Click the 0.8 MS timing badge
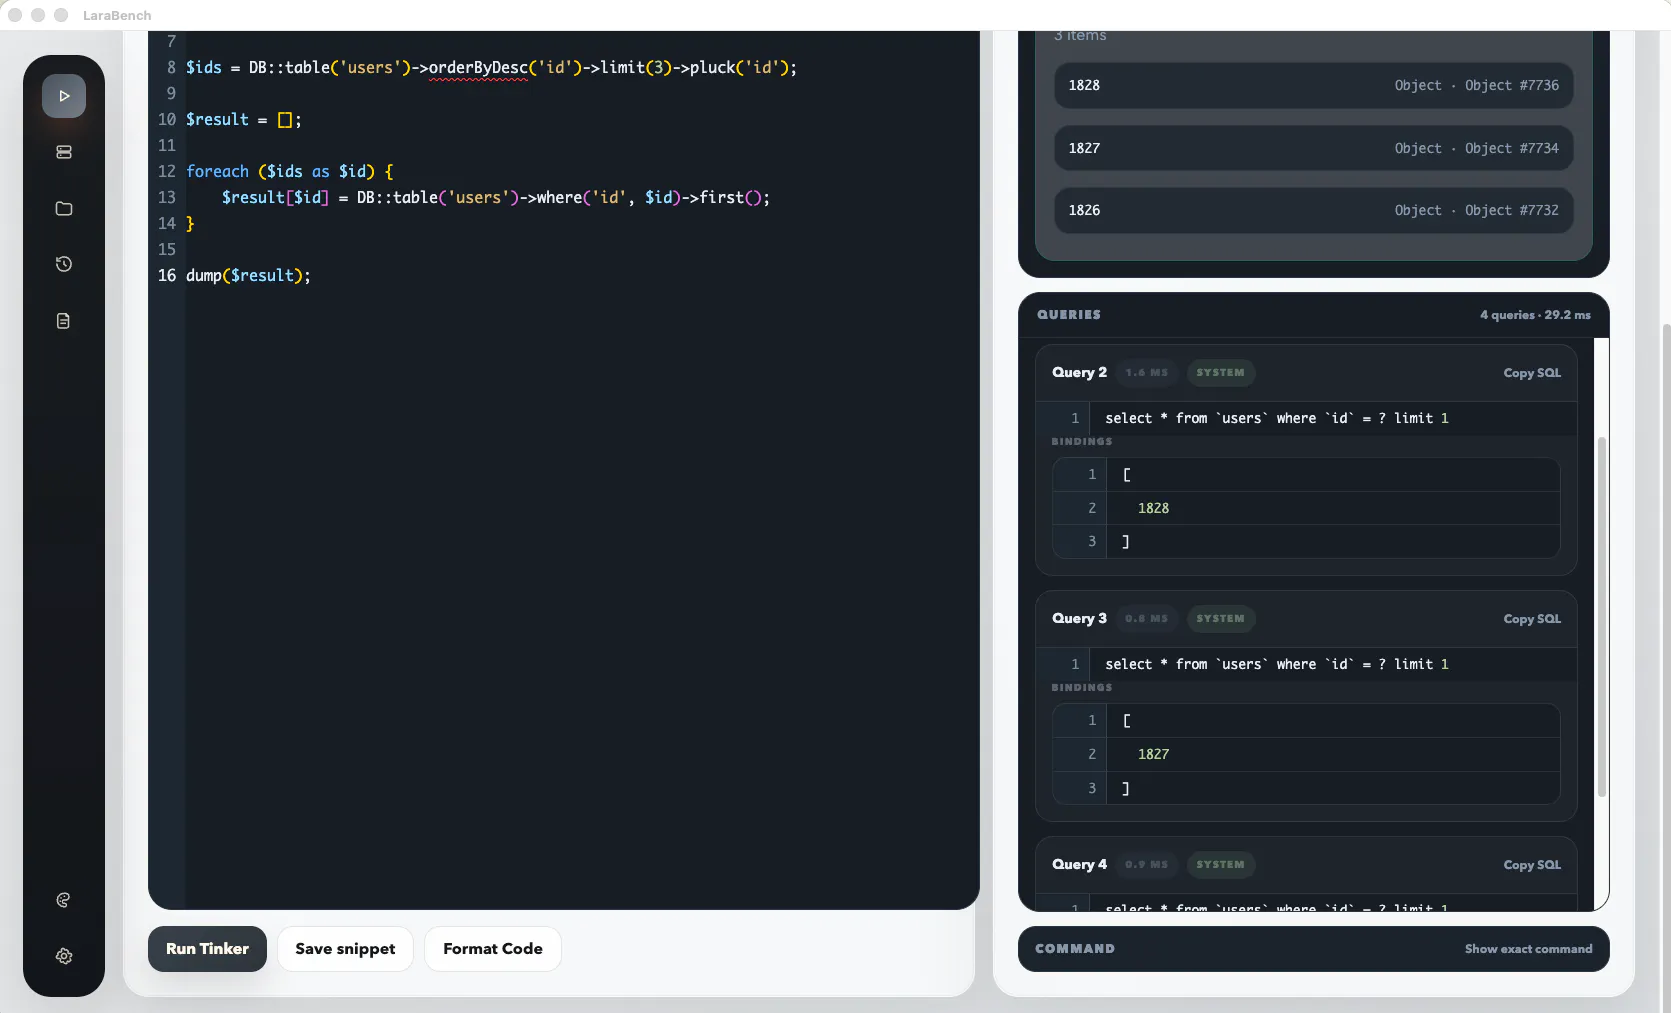 (1146, 619)
